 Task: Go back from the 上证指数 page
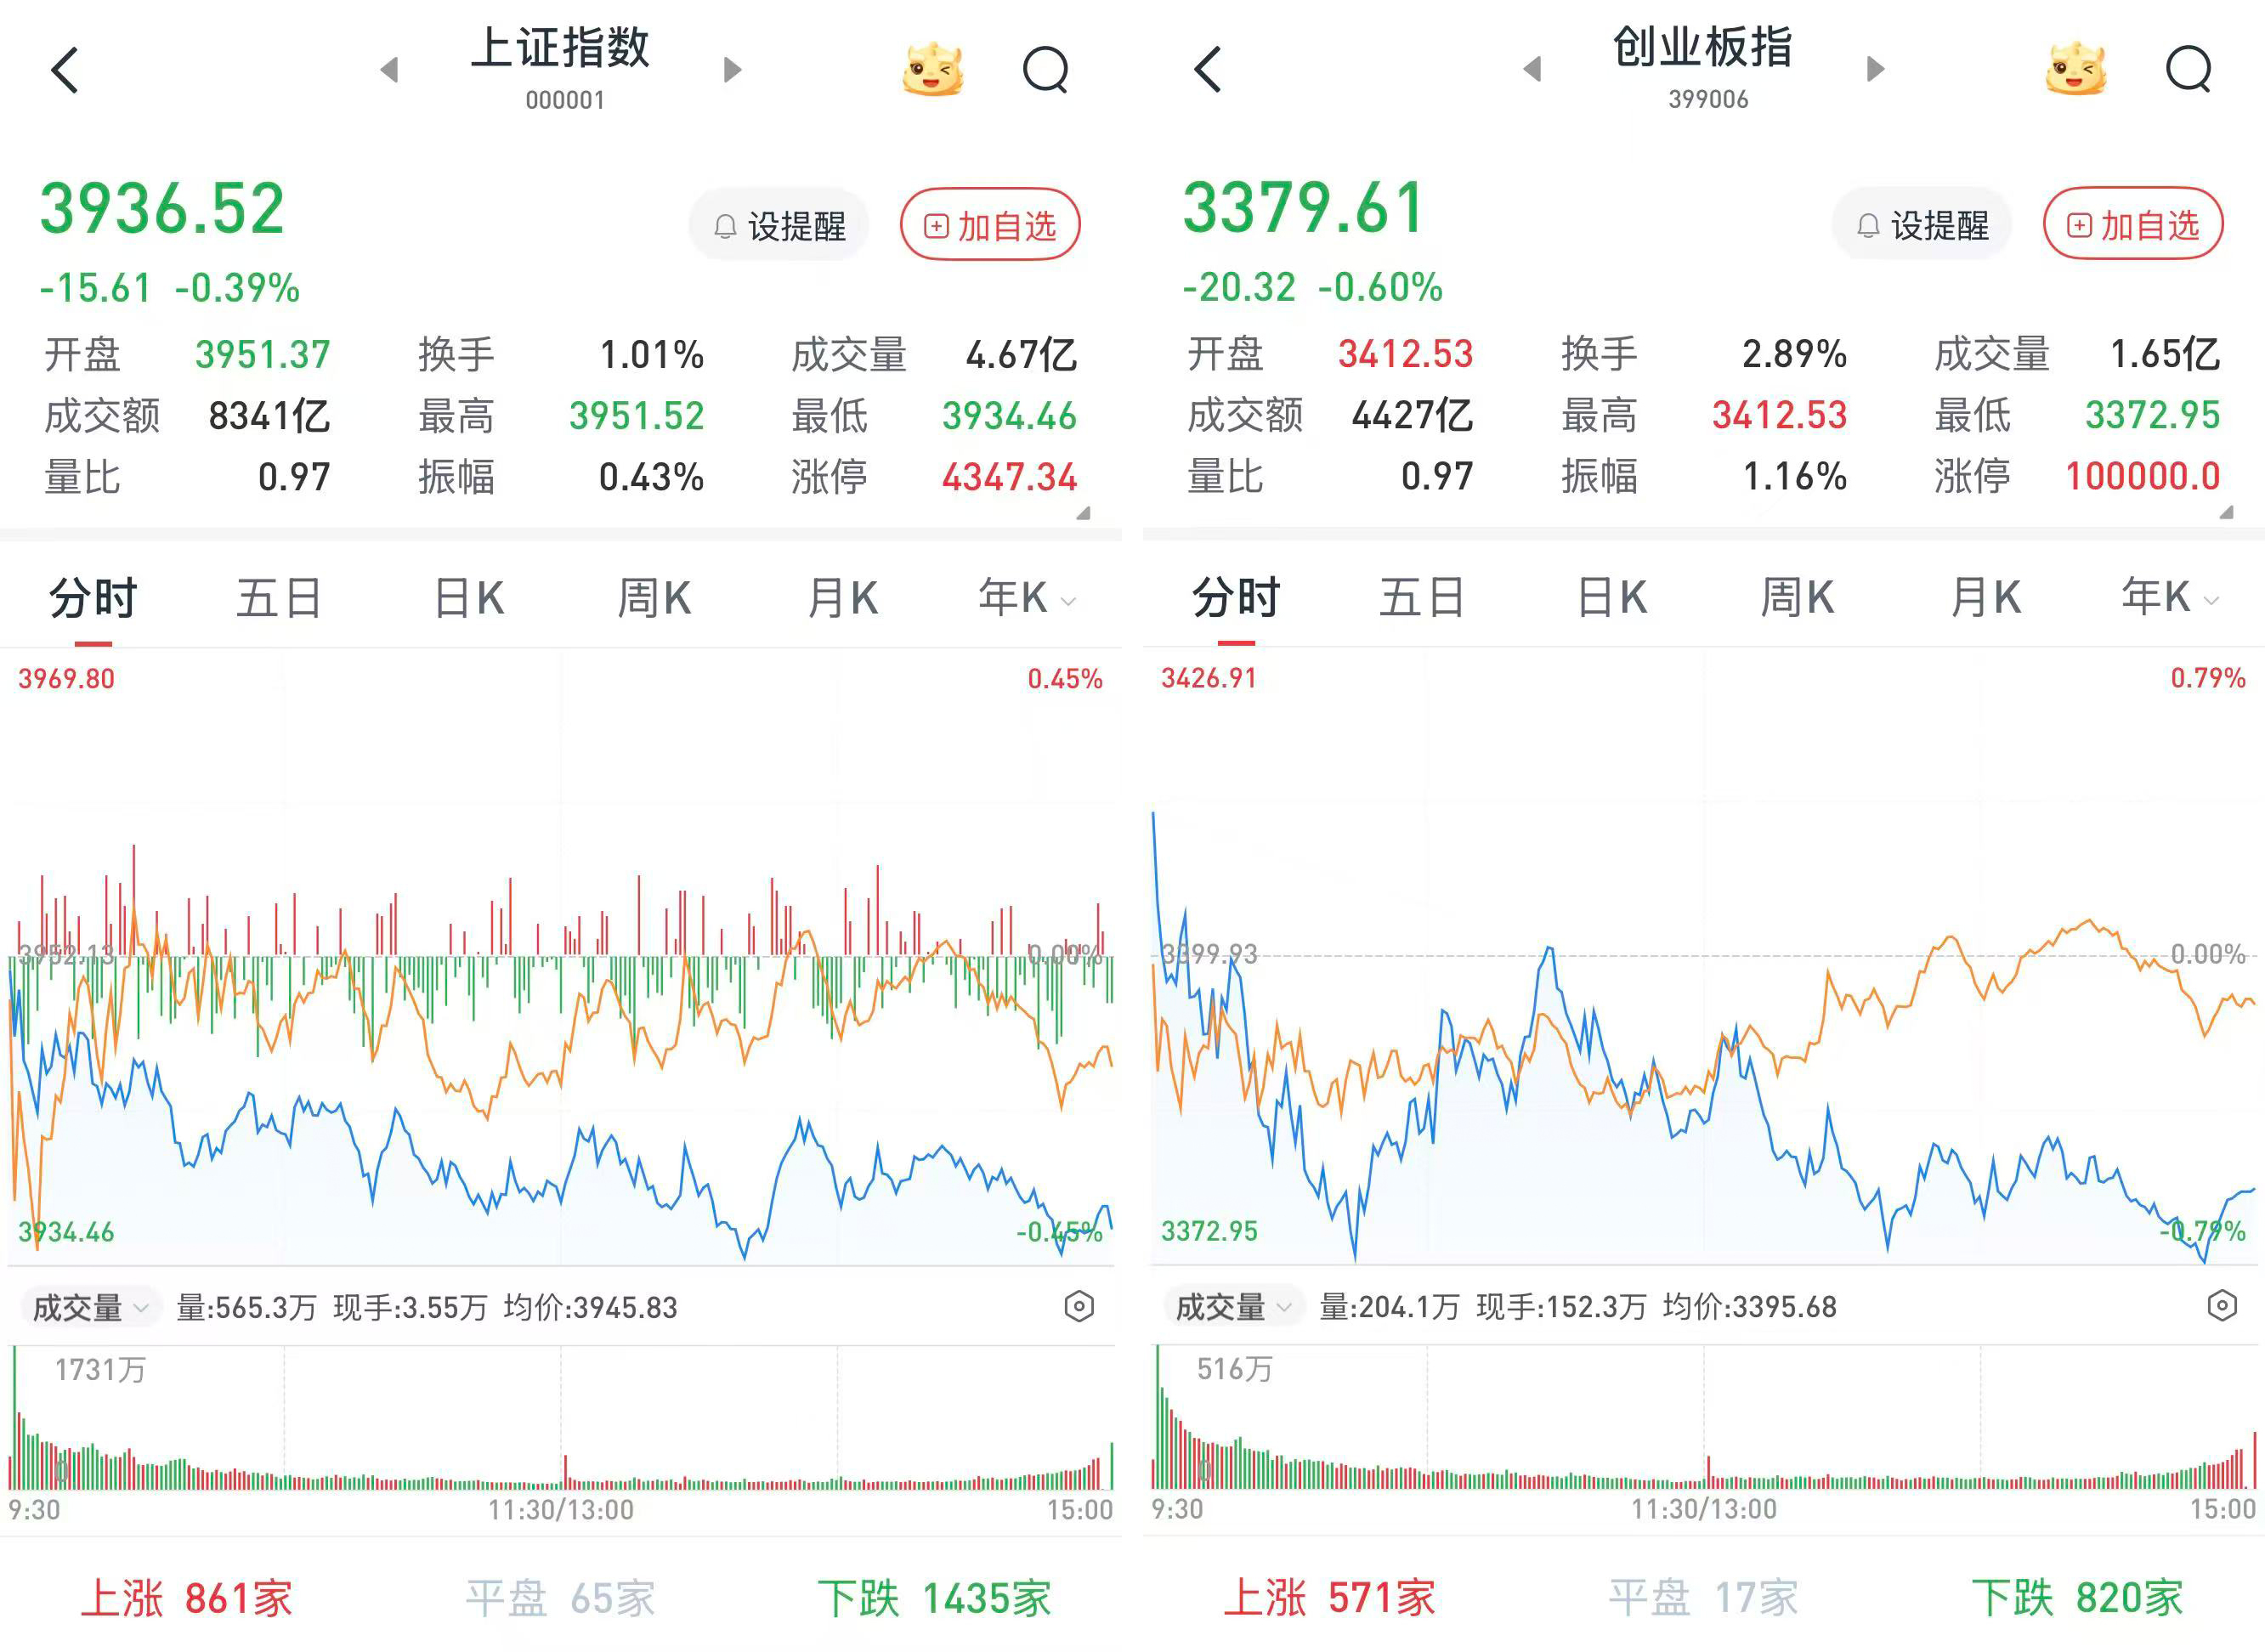[65, 70]
